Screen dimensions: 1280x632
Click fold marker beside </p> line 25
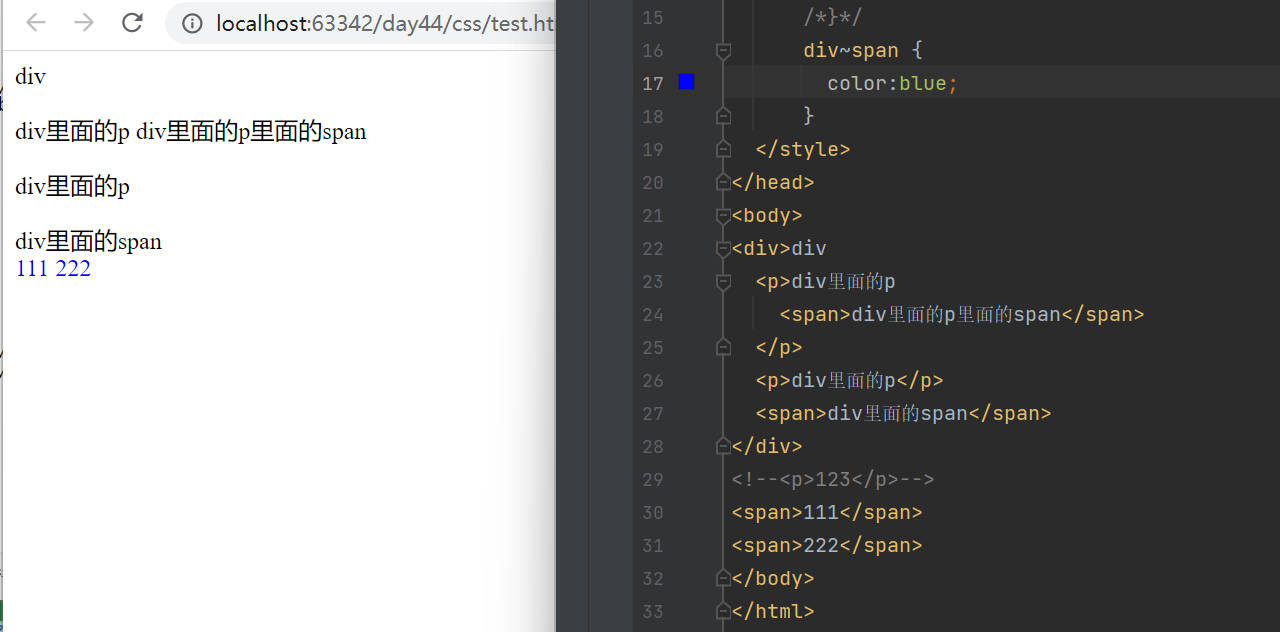[723, 347]
